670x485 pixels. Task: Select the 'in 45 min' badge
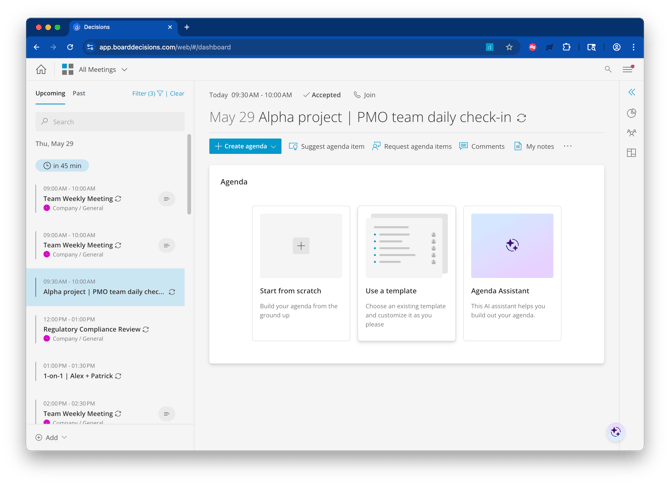62,166
